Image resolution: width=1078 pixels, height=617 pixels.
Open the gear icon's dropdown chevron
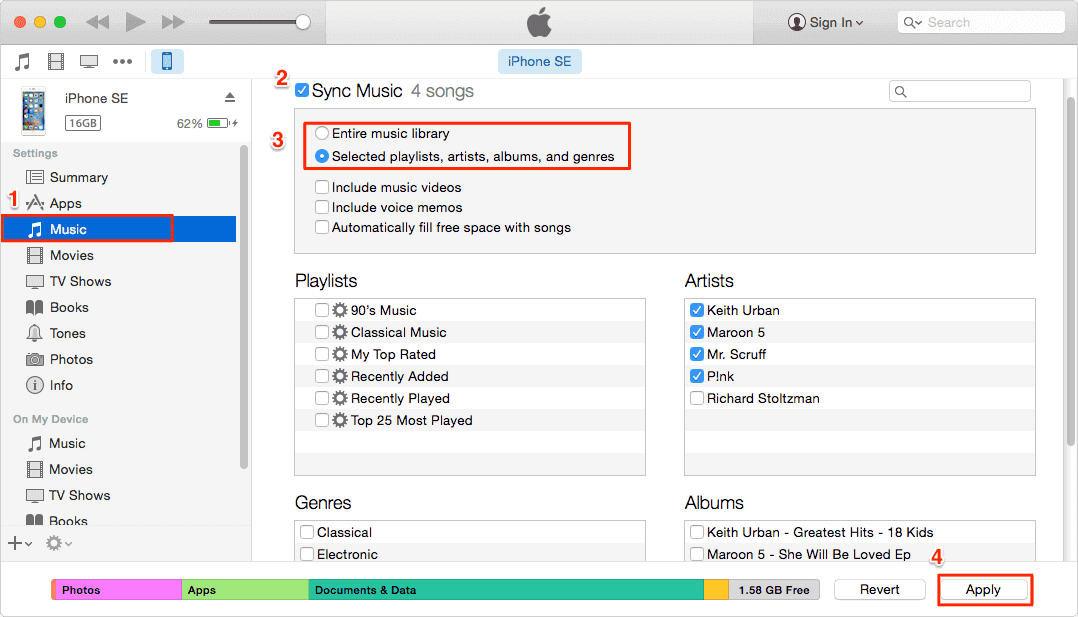(x=68, y=543)
